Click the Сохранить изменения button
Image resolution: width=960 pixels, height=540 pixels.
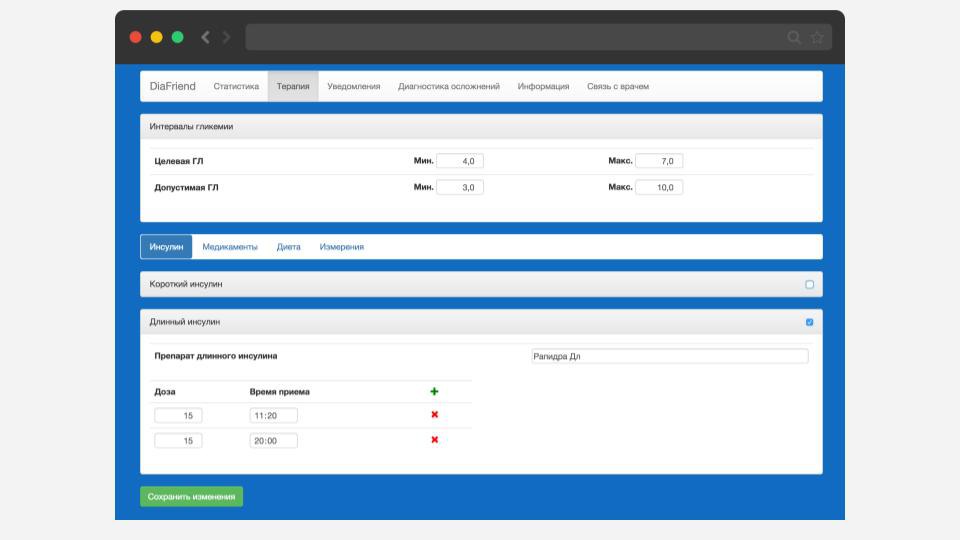(x=191, y=497)
